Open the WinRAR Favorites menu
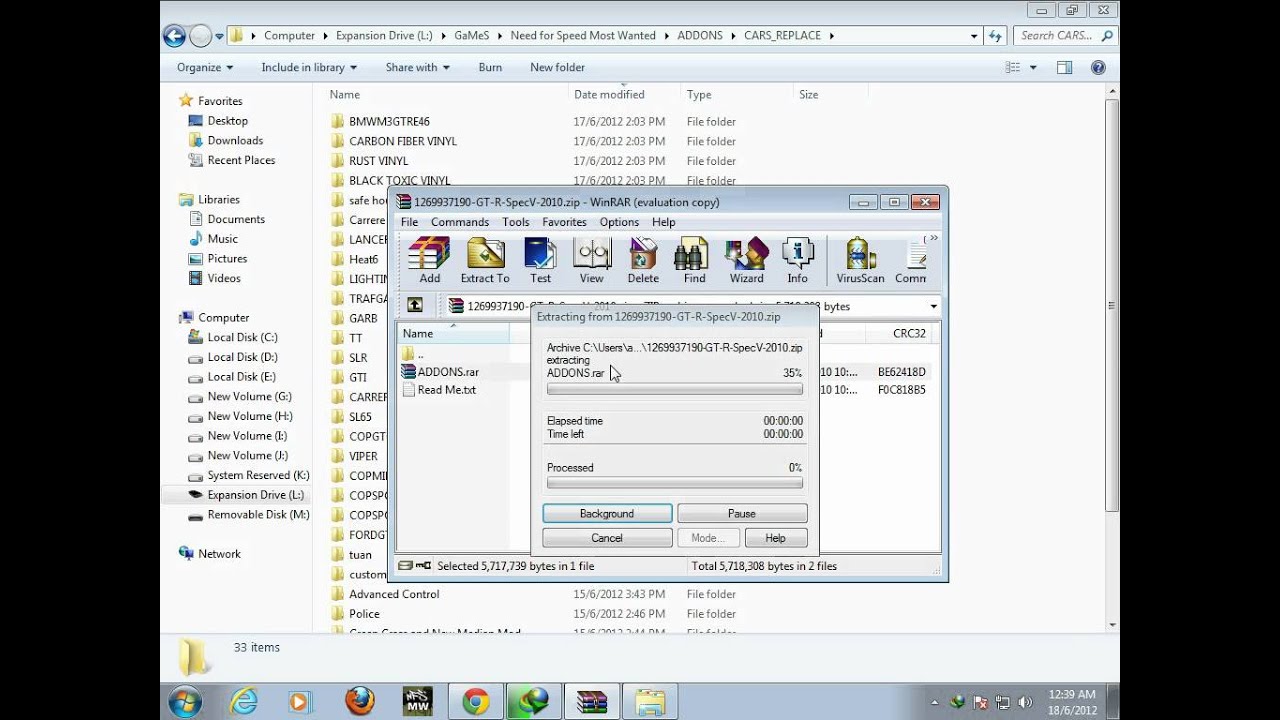 [564, 222]
